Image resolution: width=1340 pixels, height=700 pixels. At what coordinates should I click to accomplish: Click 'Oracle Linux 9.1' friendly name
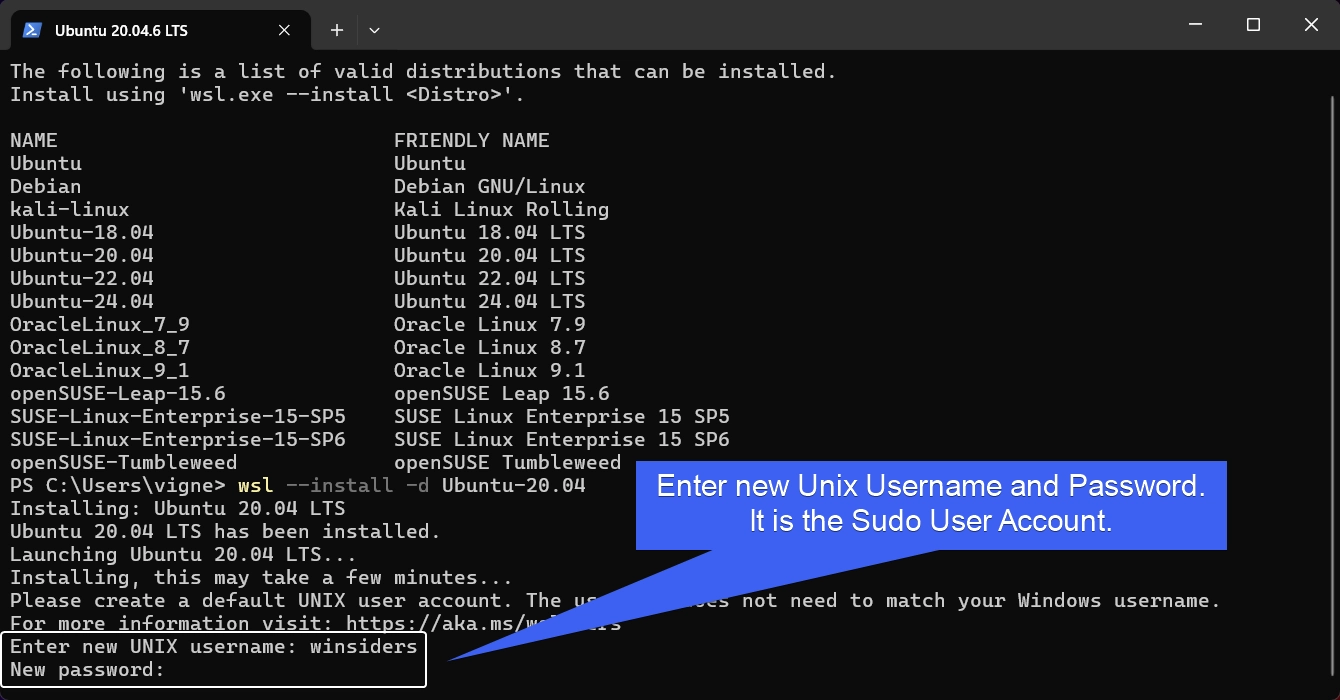click(x=490, y=370)
